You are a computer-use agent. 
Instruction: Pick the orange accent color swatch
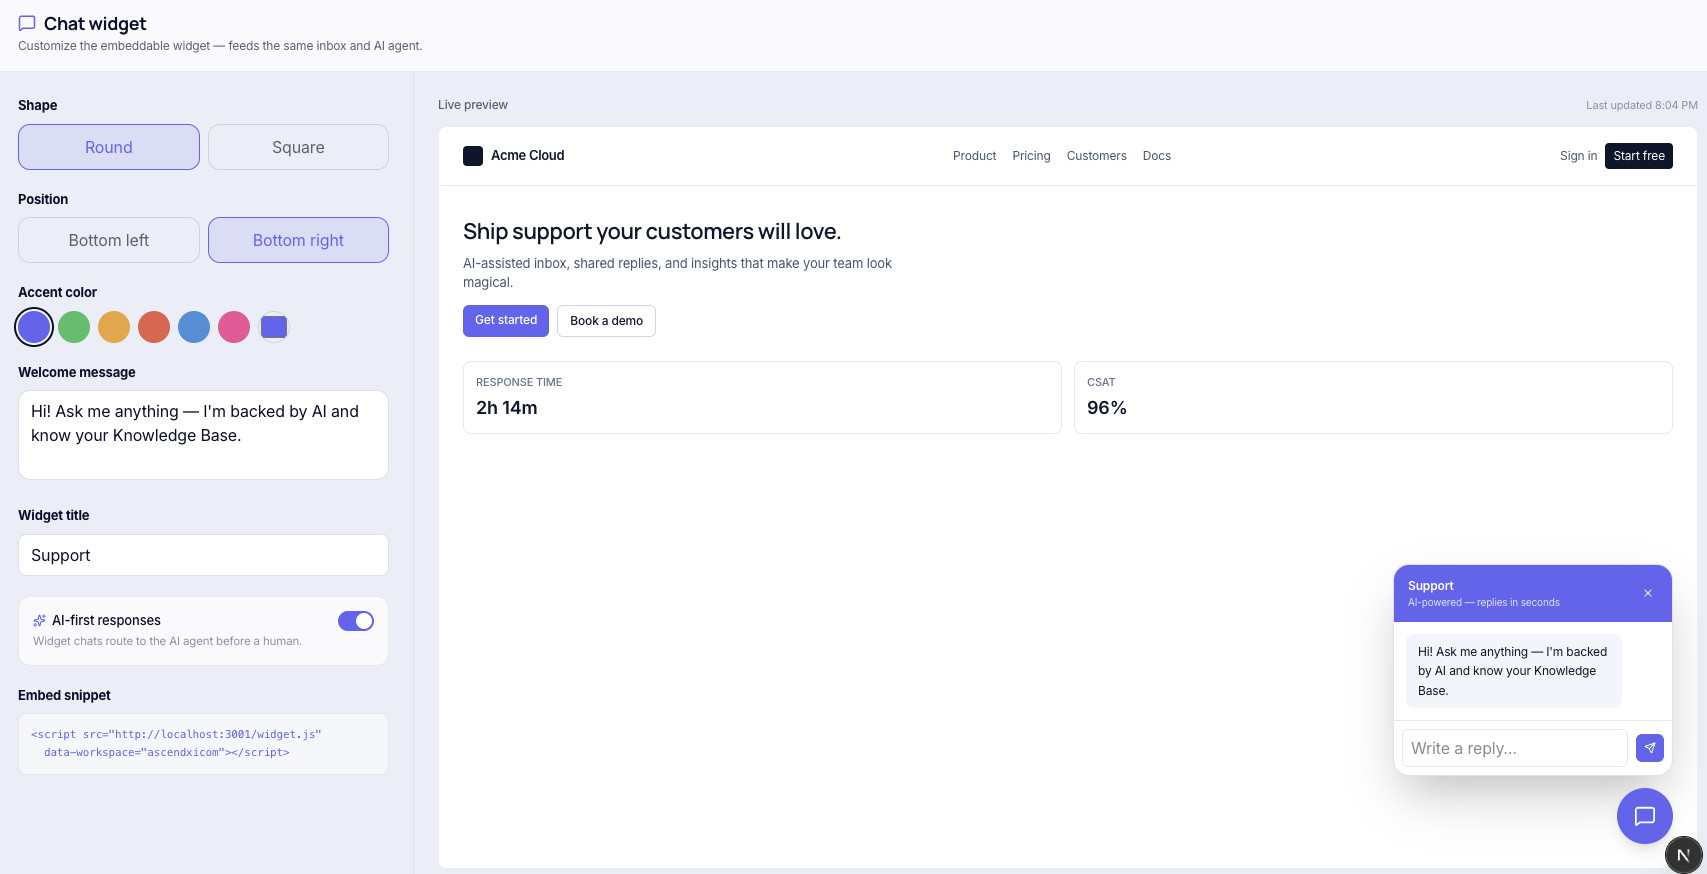(x=114, y=327)
